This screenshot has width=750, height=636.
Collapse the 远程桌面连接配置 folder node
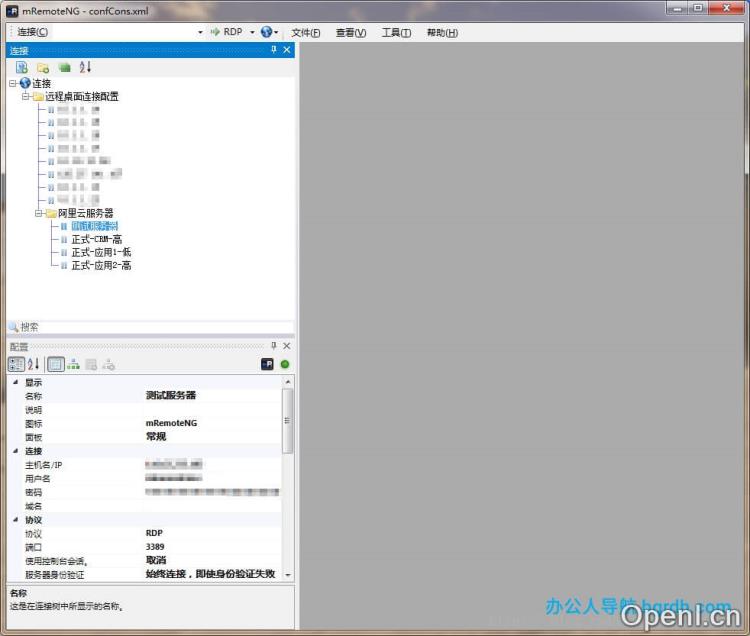point(26,97)
